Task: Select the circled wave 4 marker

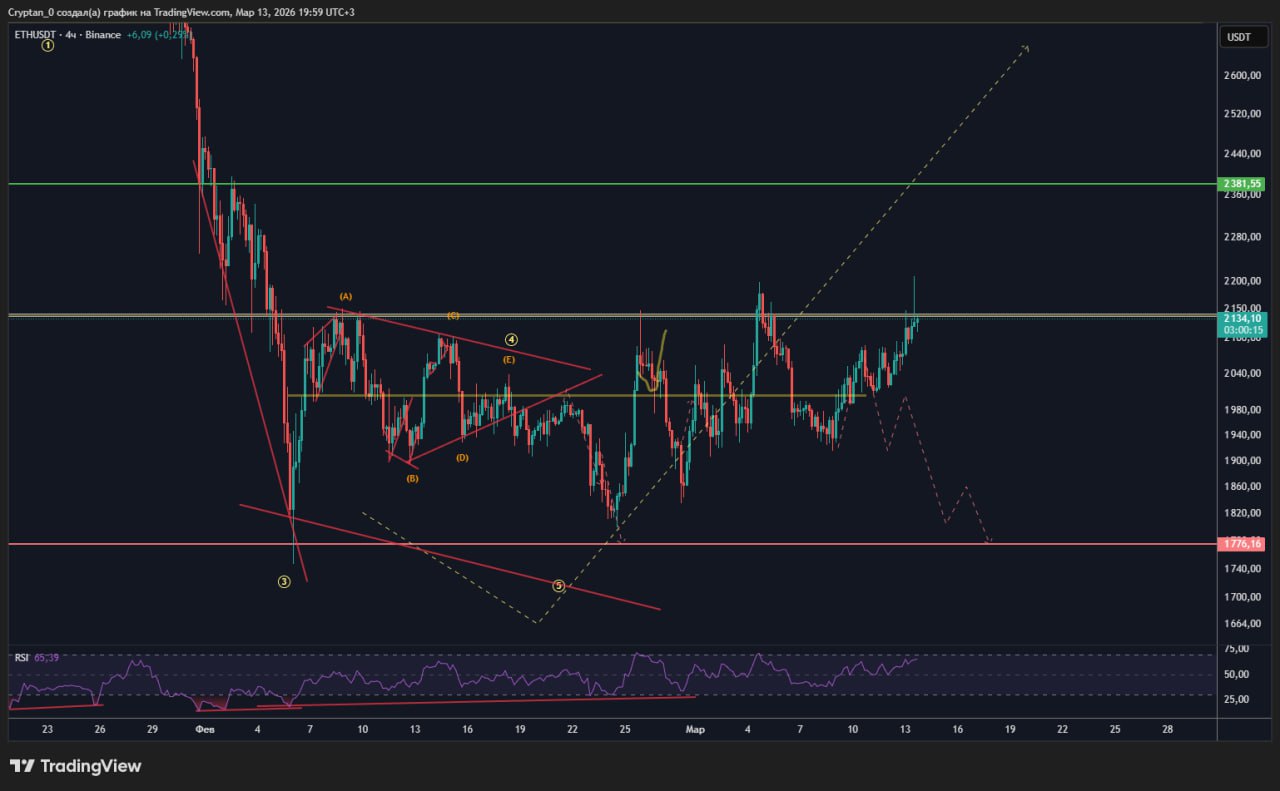Action: pyautogui.click(x=510, y=340)
